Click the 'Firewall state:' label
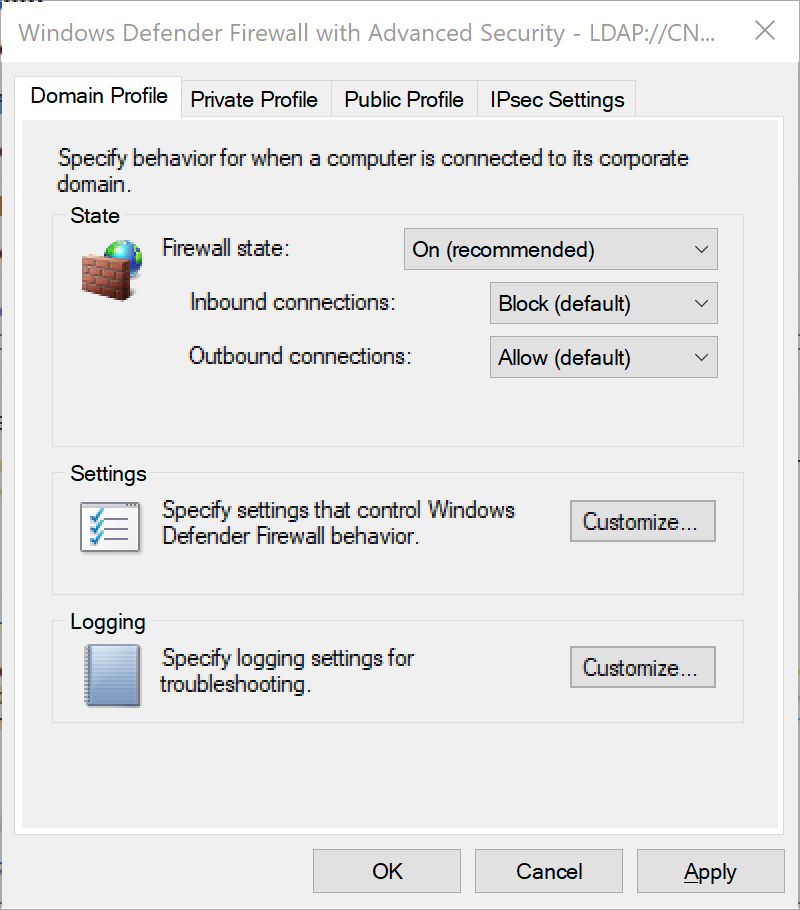Screen dimensions: 800x910 coord(225,248)
